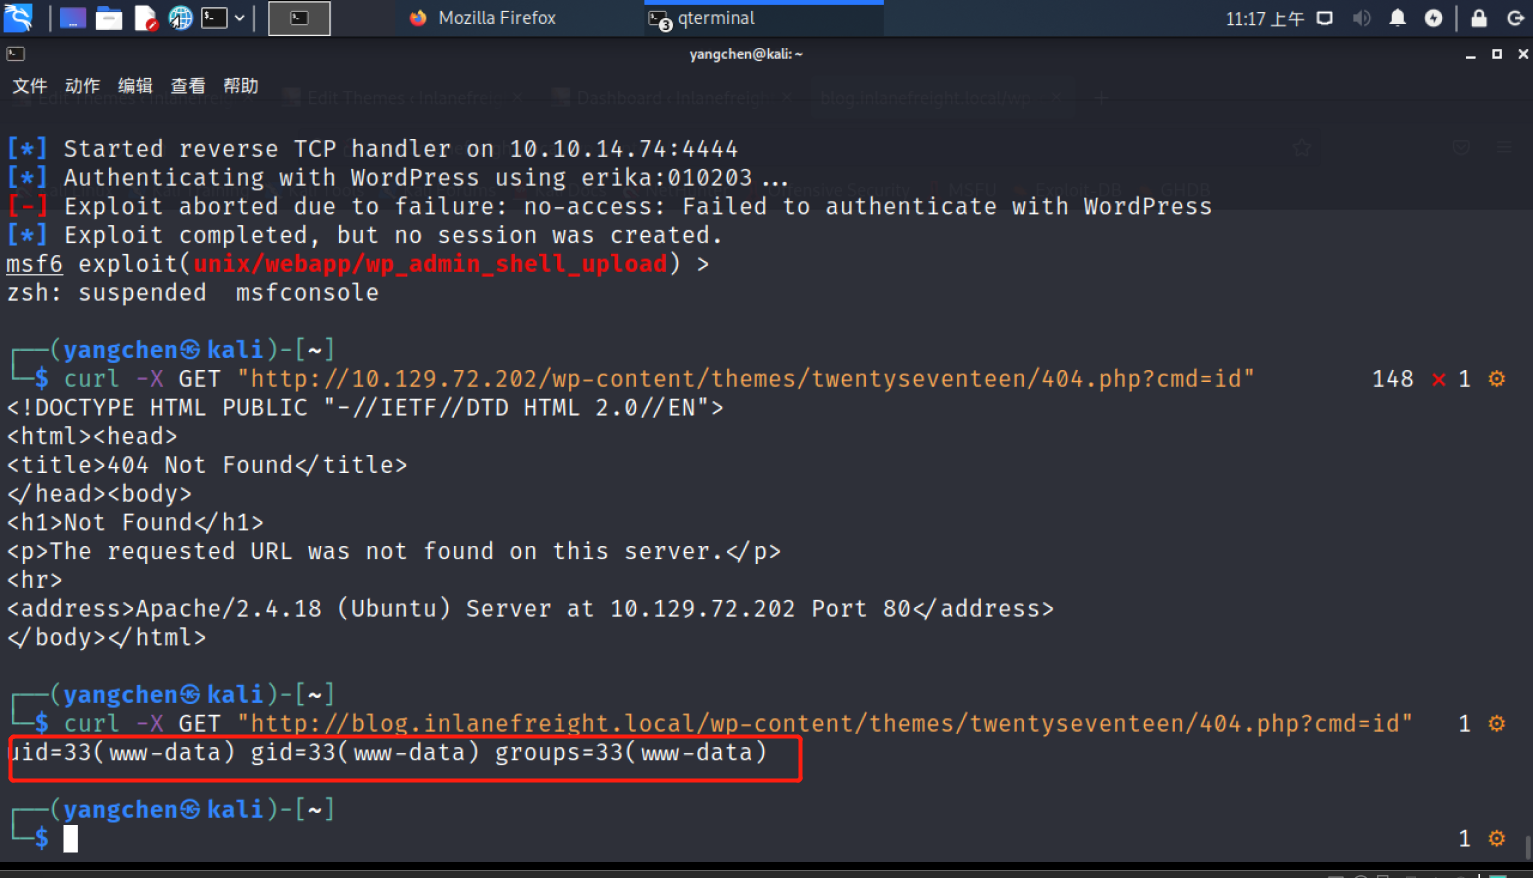Click the 'Exploit aborted due to failure' line
1533x878 pixels.
click(x=609, y=207)
